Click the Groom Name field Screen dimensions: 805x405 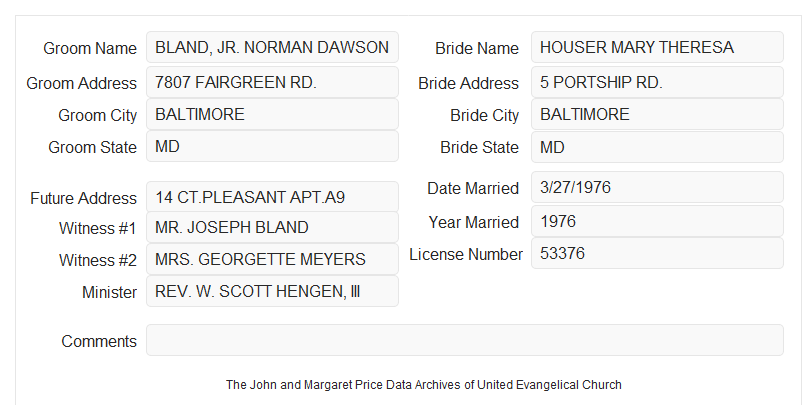pos(272,47)
